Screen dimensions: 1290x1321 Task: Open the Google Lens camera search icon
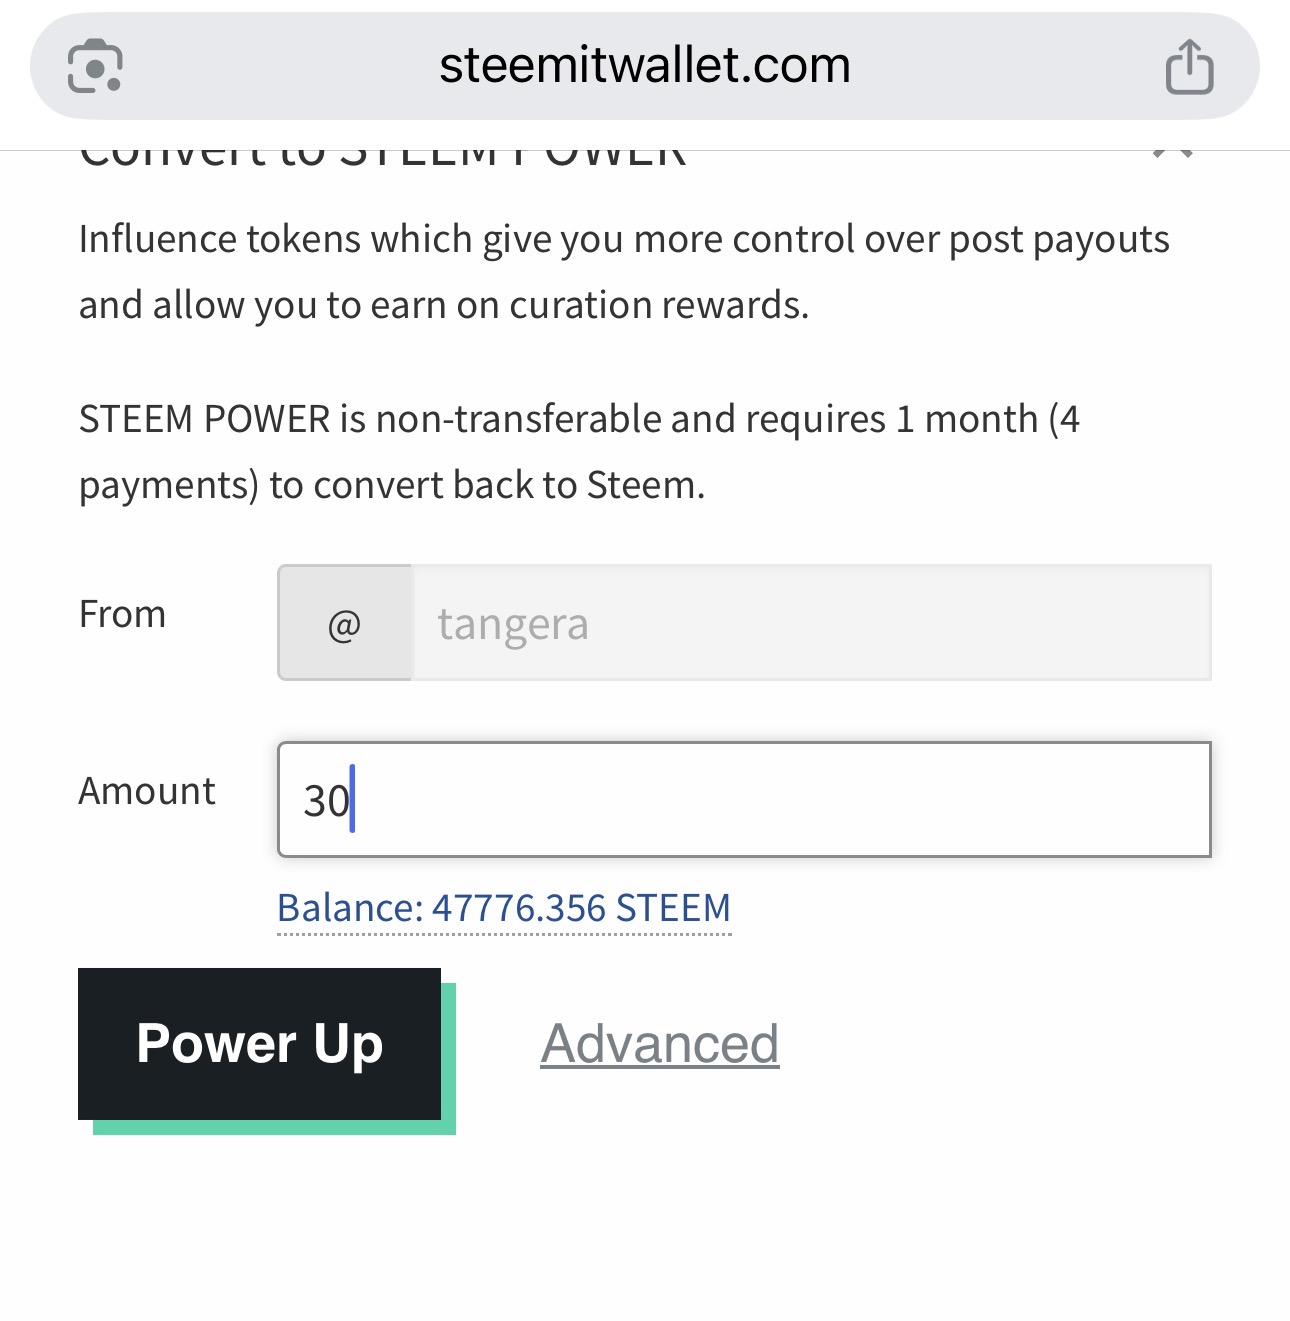pos(95,66)
